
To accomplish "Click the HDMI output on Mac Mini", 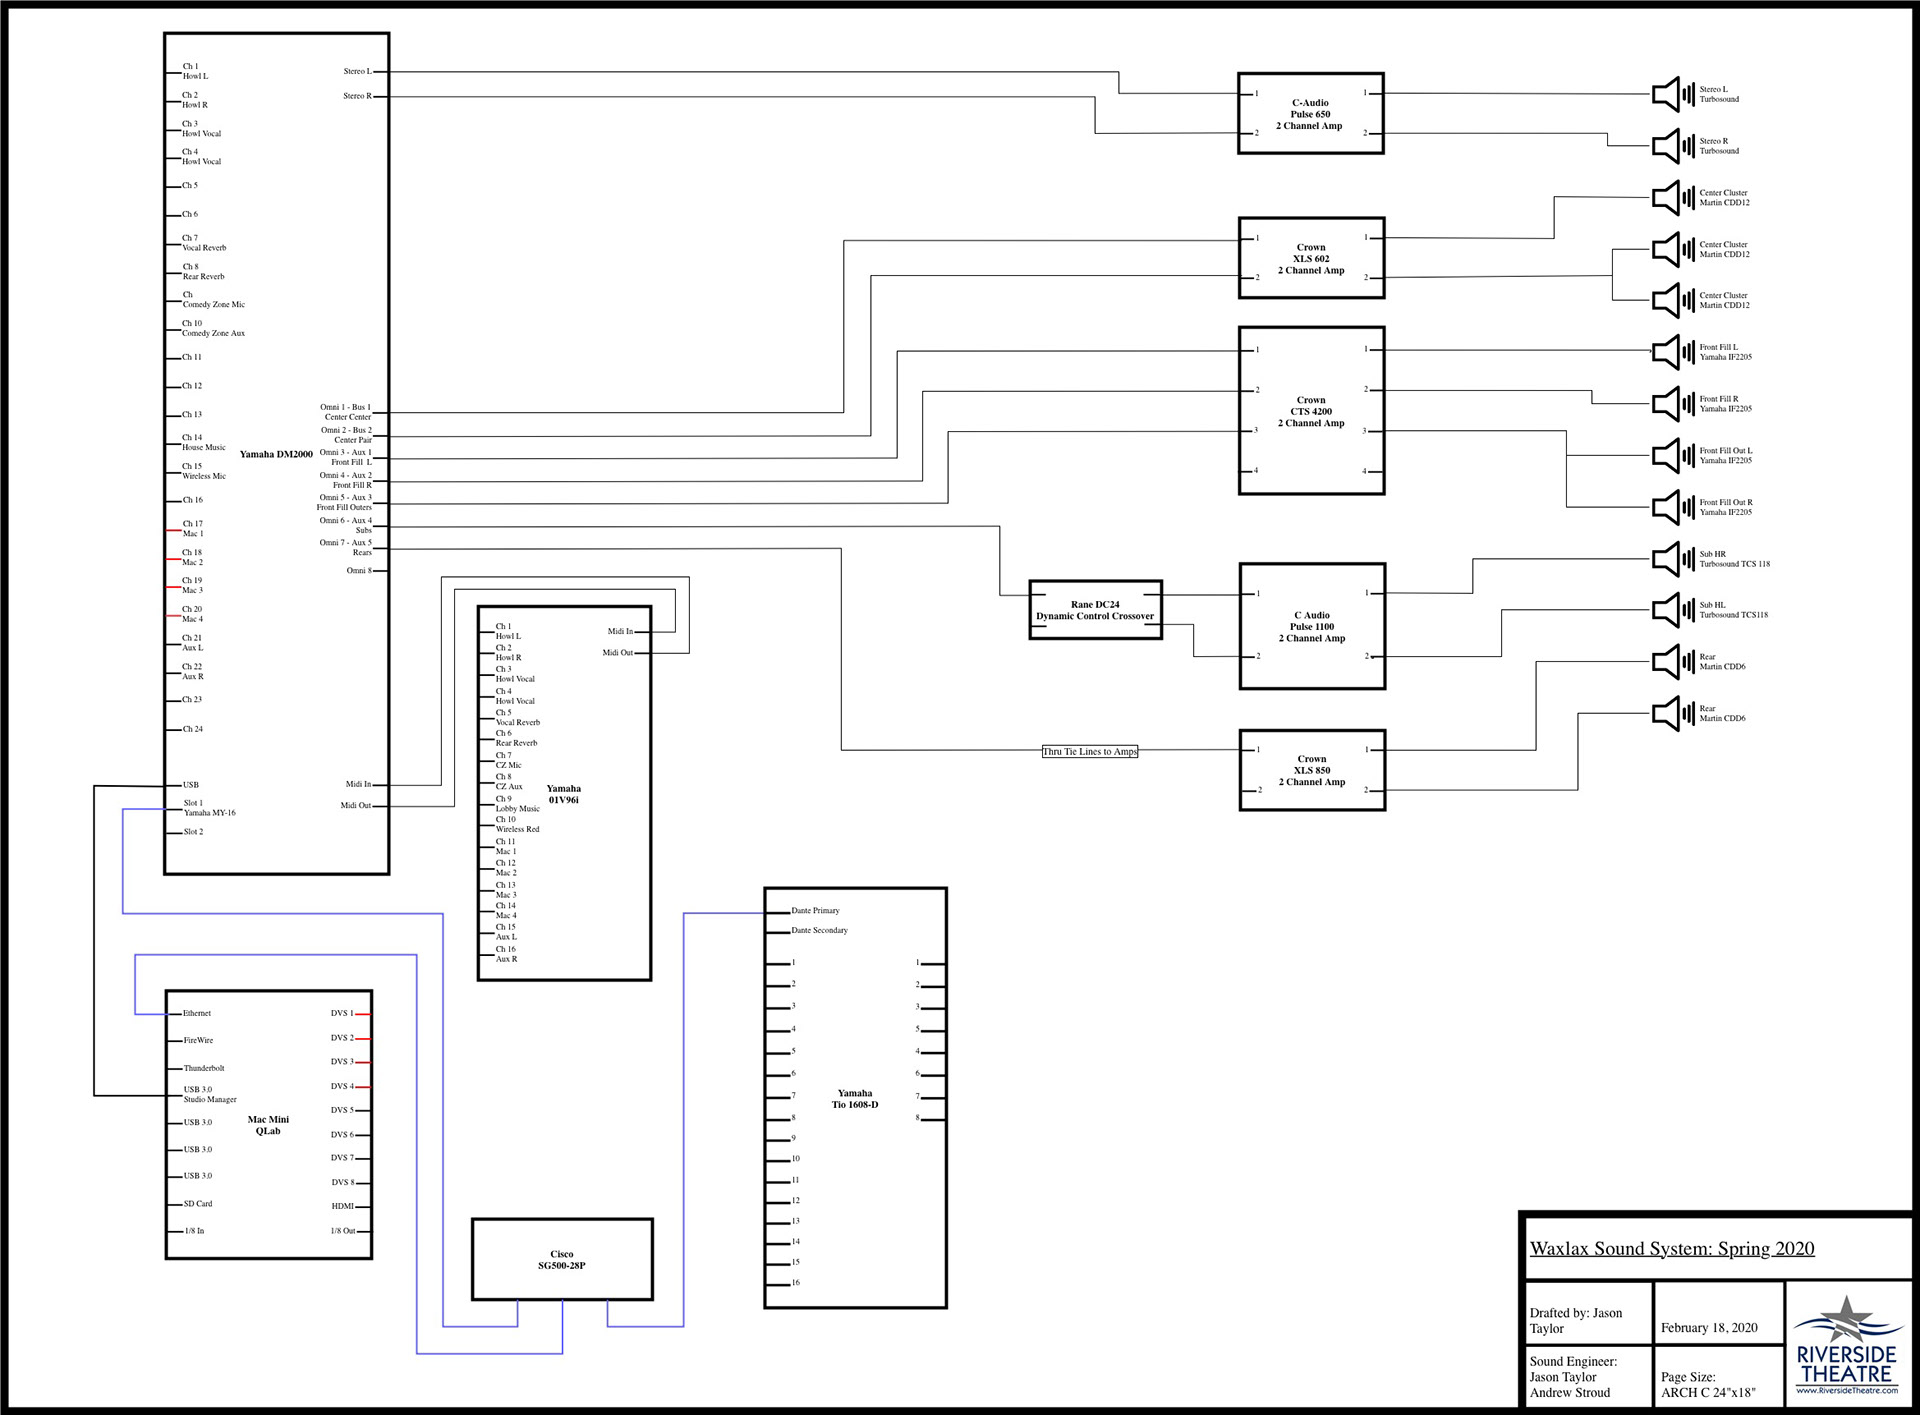I will pos(343,1207).
